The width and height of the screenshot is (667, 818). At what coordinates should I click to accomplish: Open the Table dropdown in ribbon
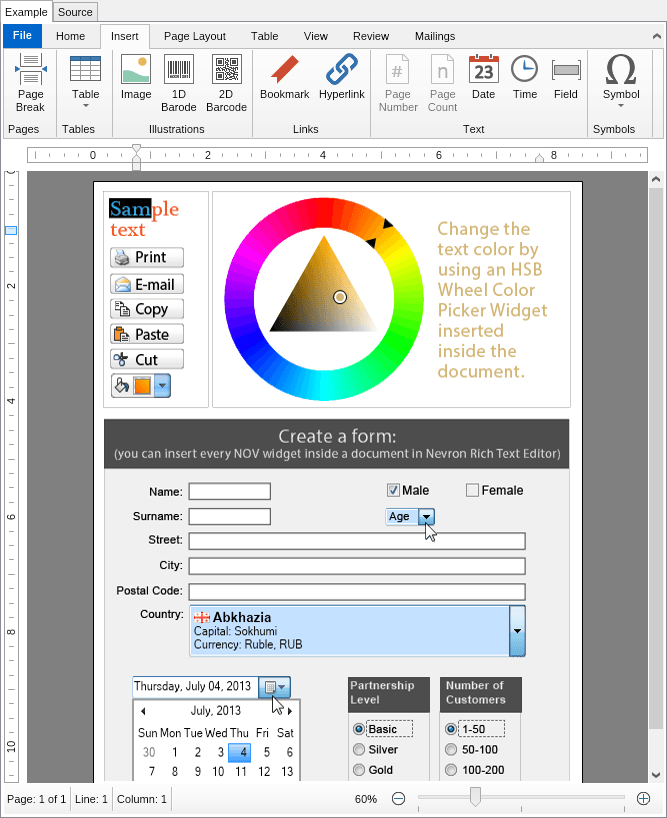coord(85,84)
